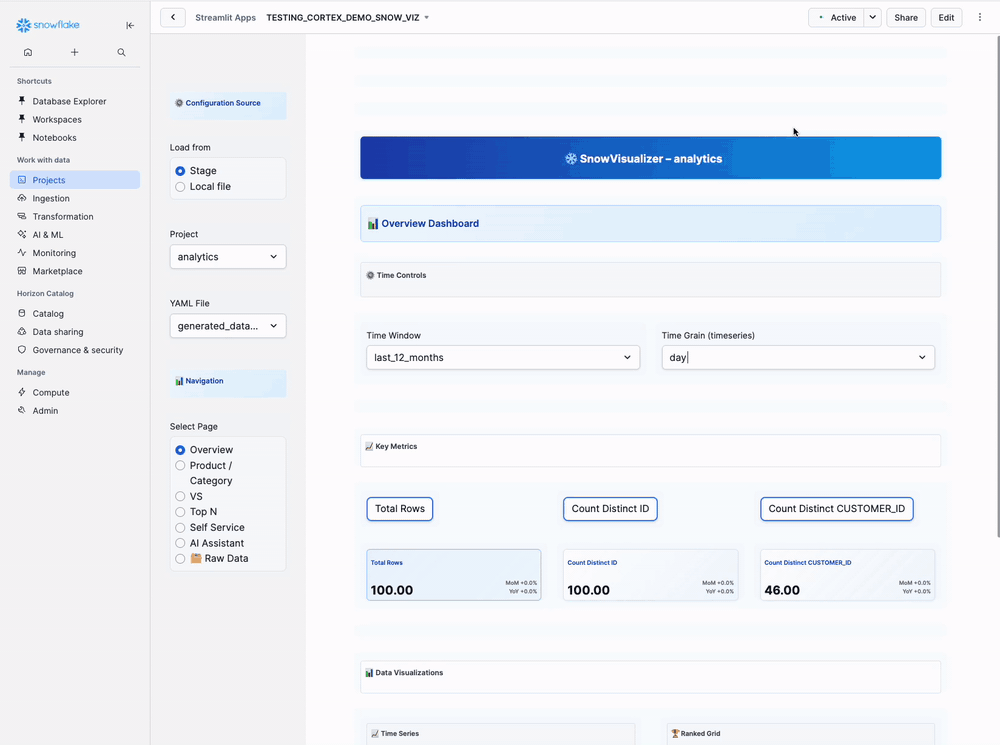Expand the Time Window dropdown

[503, 357]
